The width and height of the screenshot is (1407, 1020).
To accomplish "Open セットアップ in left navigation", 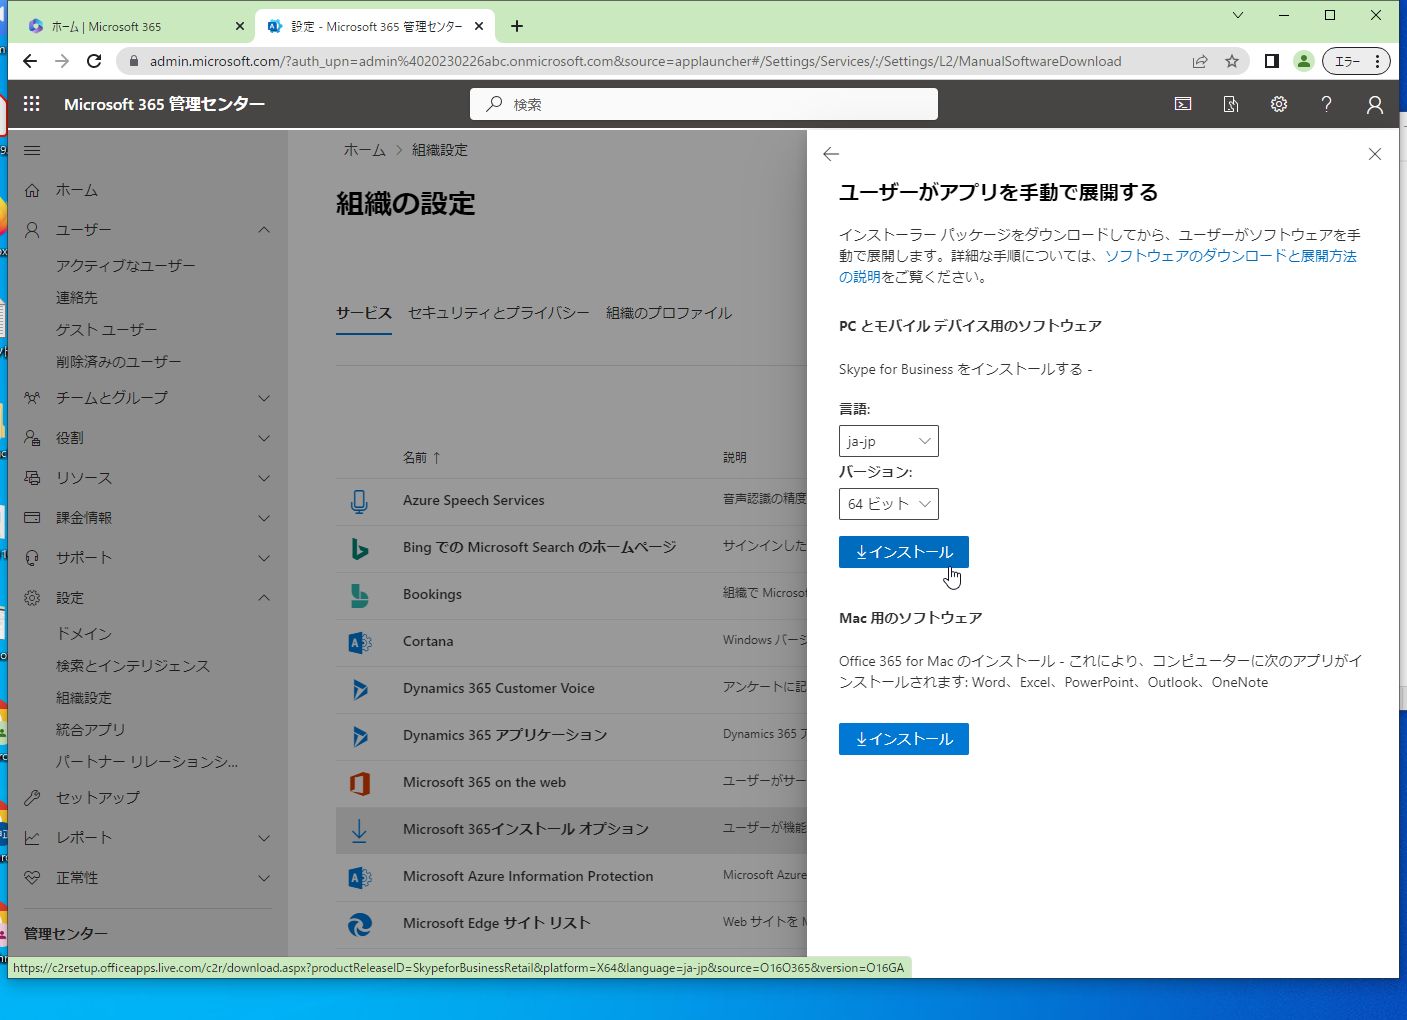I will (x=98, y=798).
